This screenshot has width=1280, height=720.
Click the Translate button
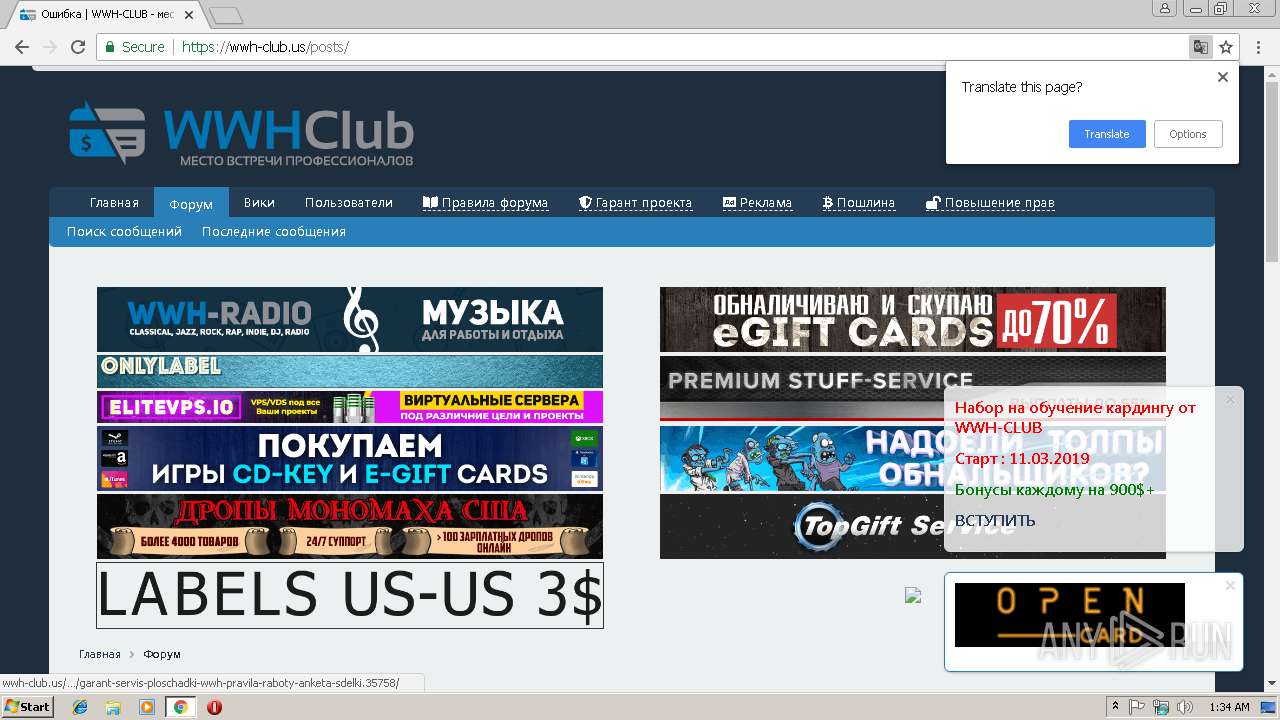pos(1107,134)
